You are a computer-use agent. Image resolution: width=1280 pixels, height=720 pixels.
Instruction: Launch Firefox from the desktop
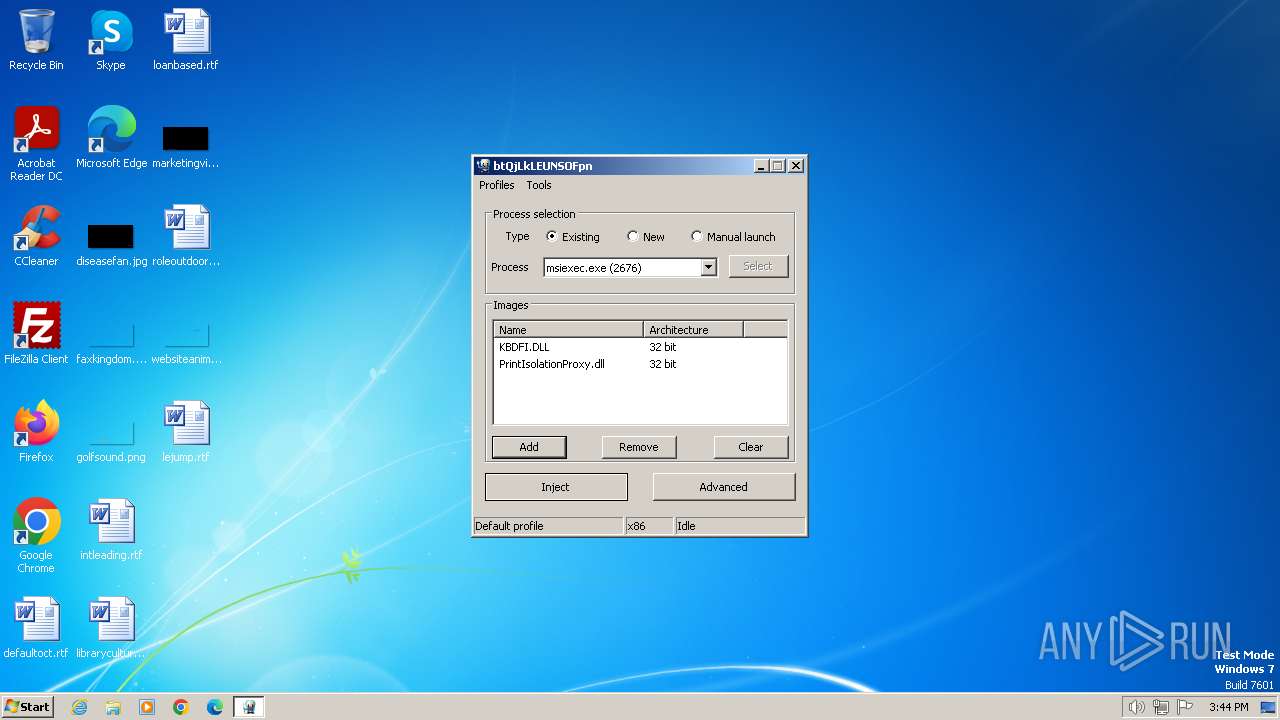36,432
